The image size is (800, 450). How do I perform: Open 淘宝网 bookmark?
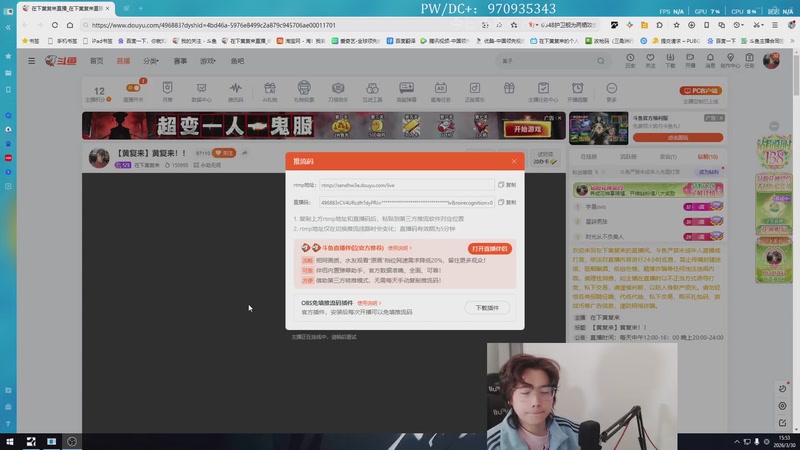[301, 41]
